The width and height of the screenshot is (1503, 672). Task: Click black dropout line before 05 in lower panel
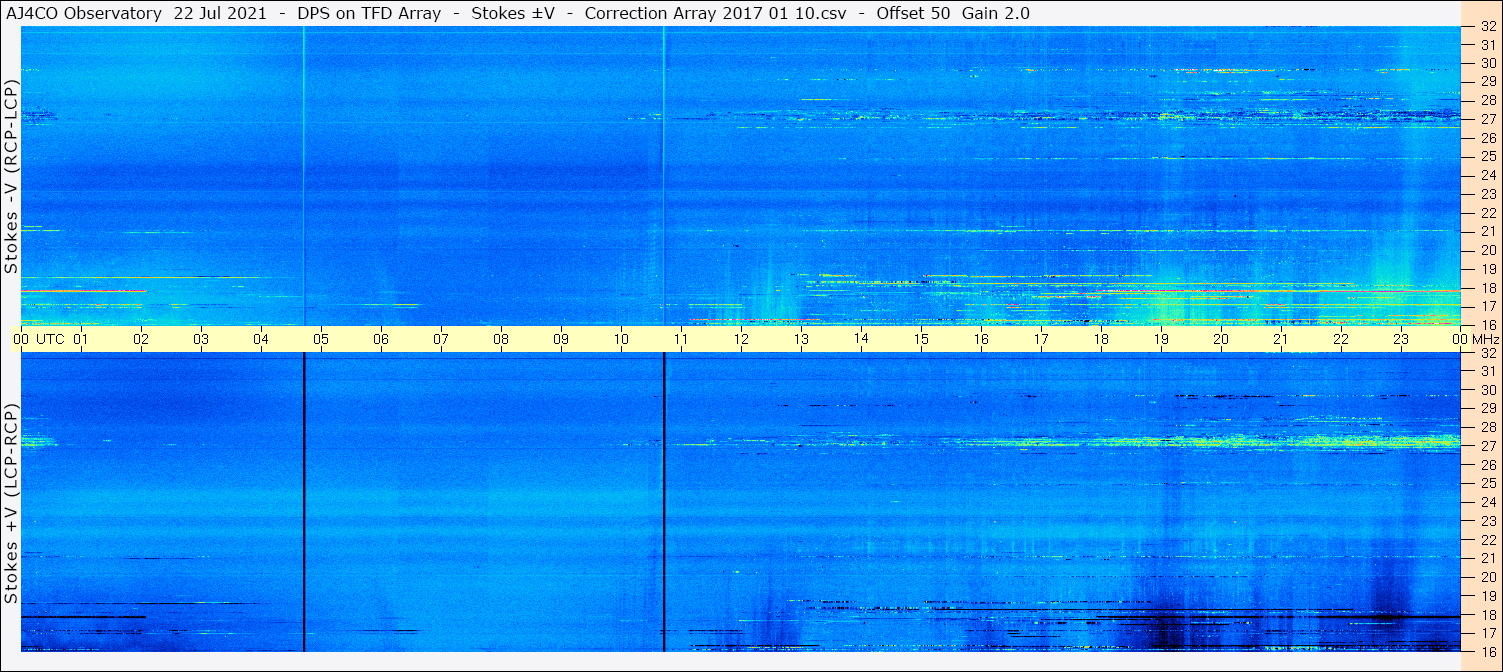304,502
